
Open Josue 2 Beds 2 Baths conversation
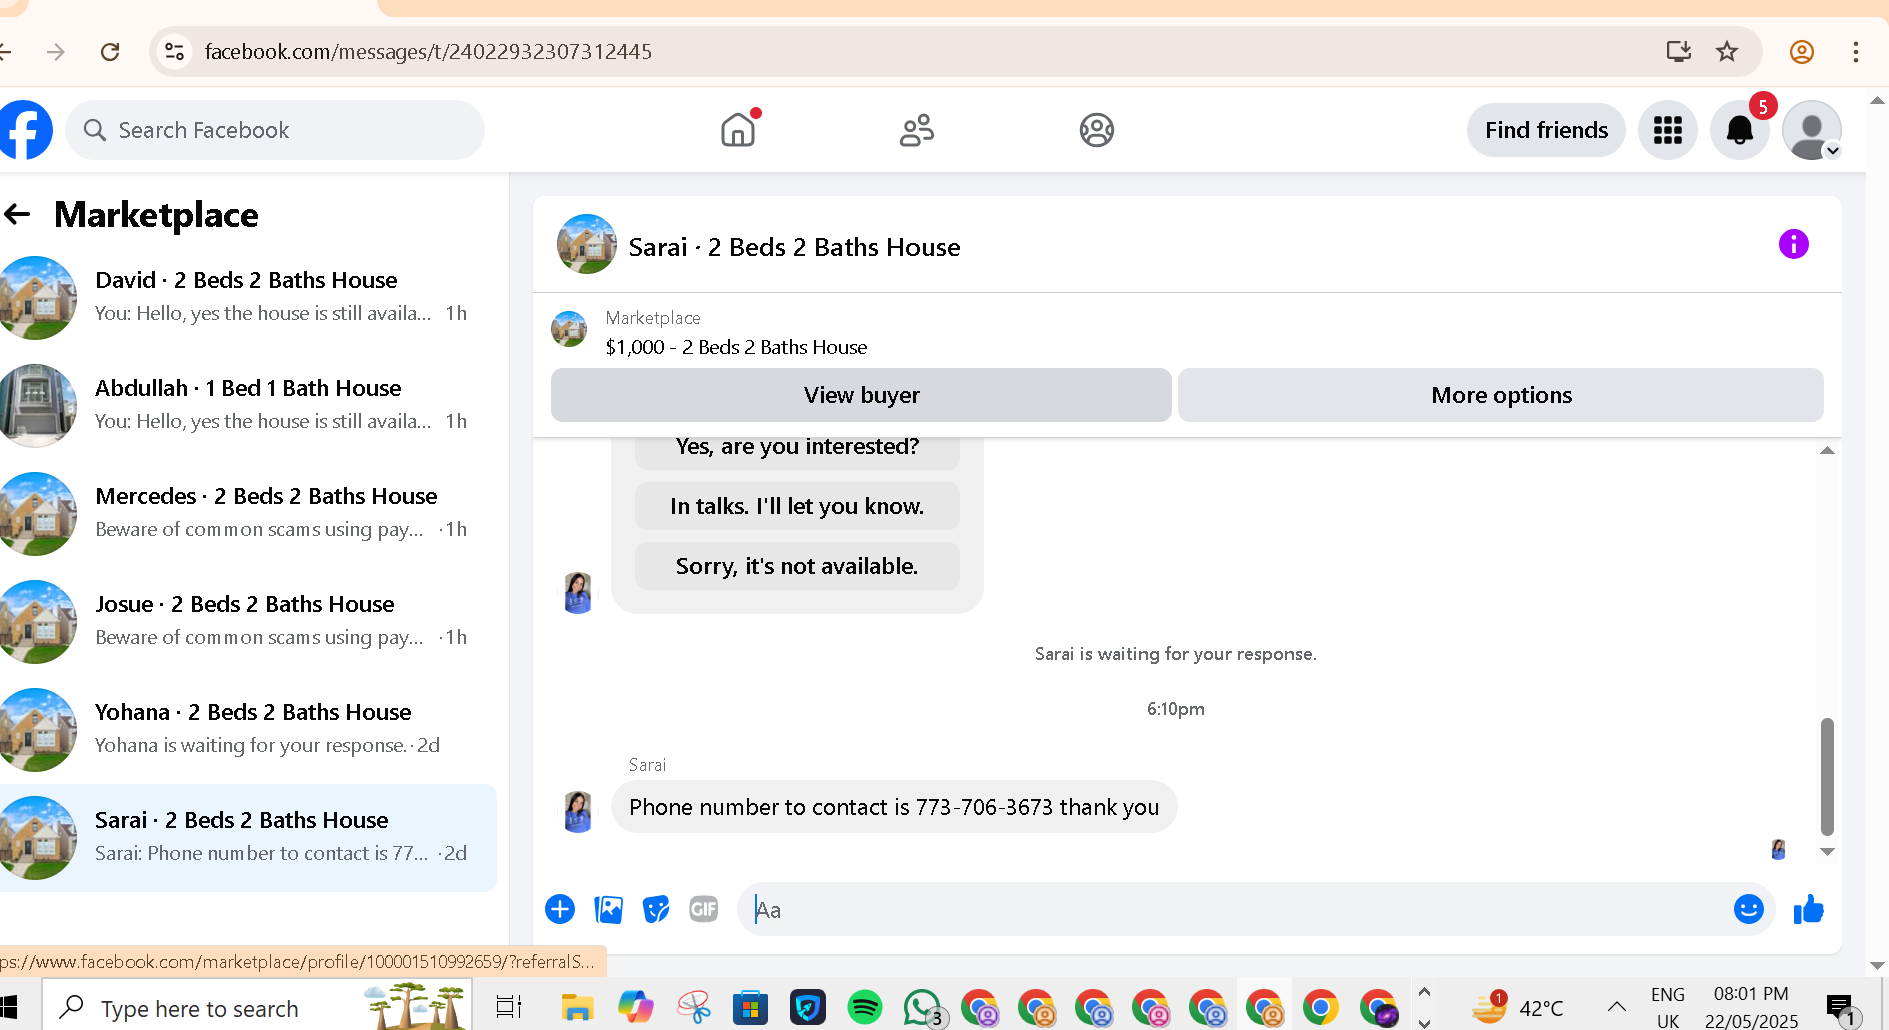point(248,621)
